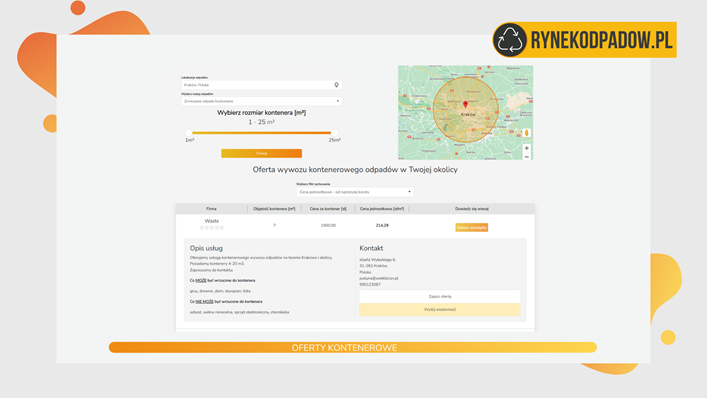Click the Wyślij wiadomość button

pos(440,310)
